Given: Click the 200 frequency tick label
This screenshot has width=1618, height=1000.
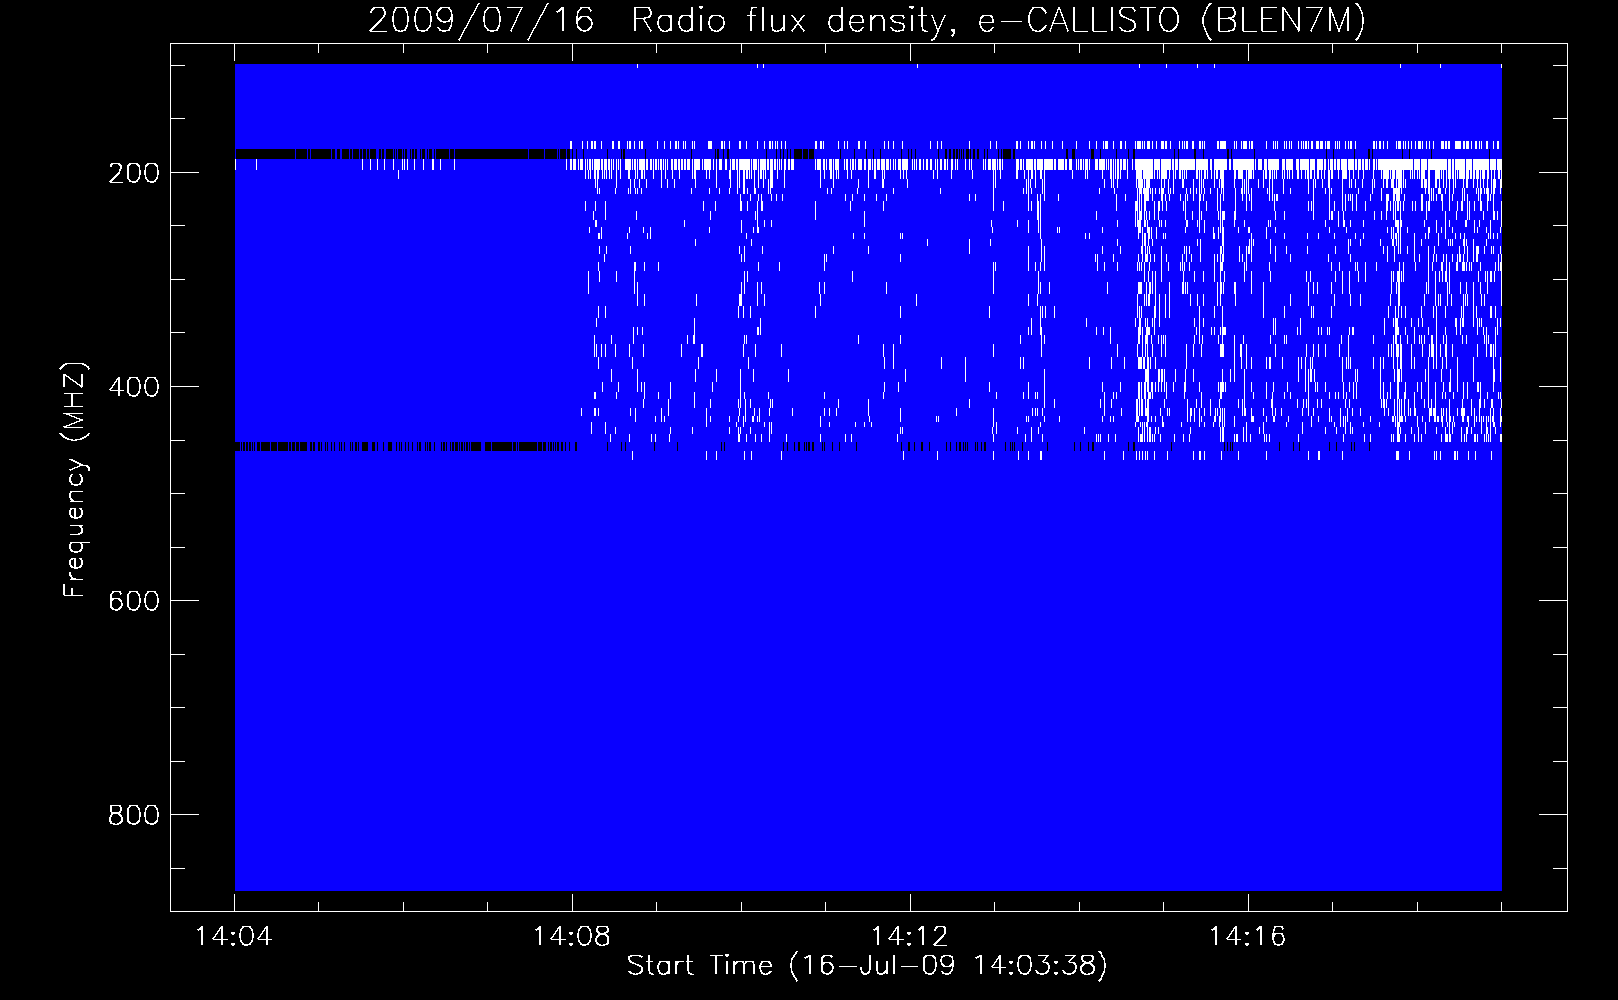Looking at the screenshot, I should pyautogui.click(x=134, y=173).
